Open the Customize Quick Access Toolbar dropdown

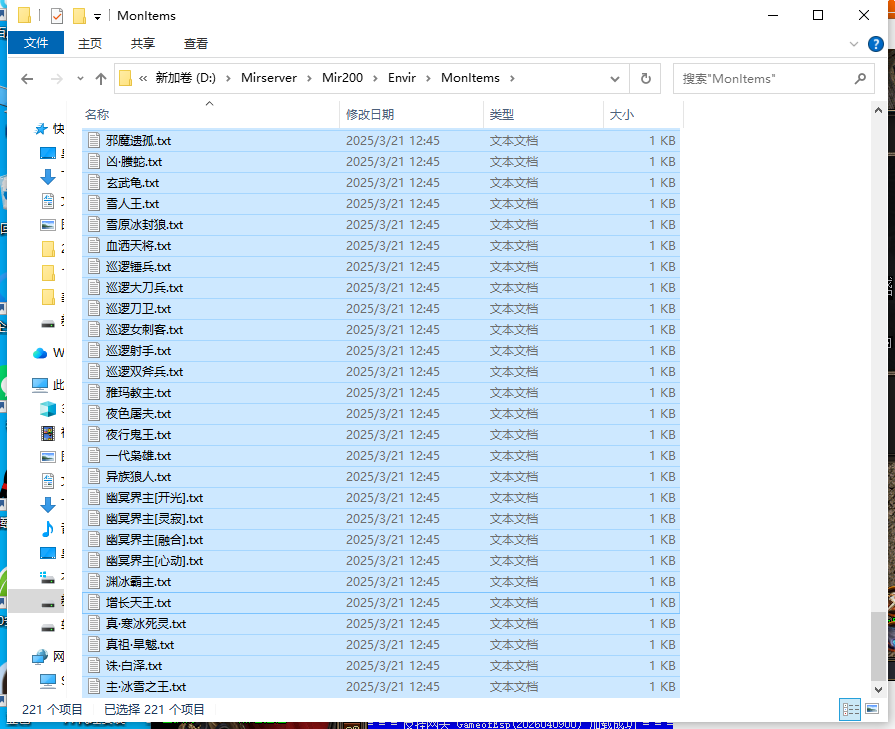pyautogui.click(x=98, y=17)
